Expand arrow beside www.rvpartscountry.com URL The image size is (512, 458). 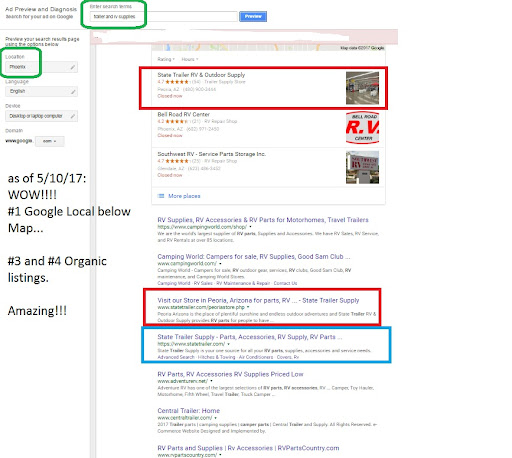[220, 455]
